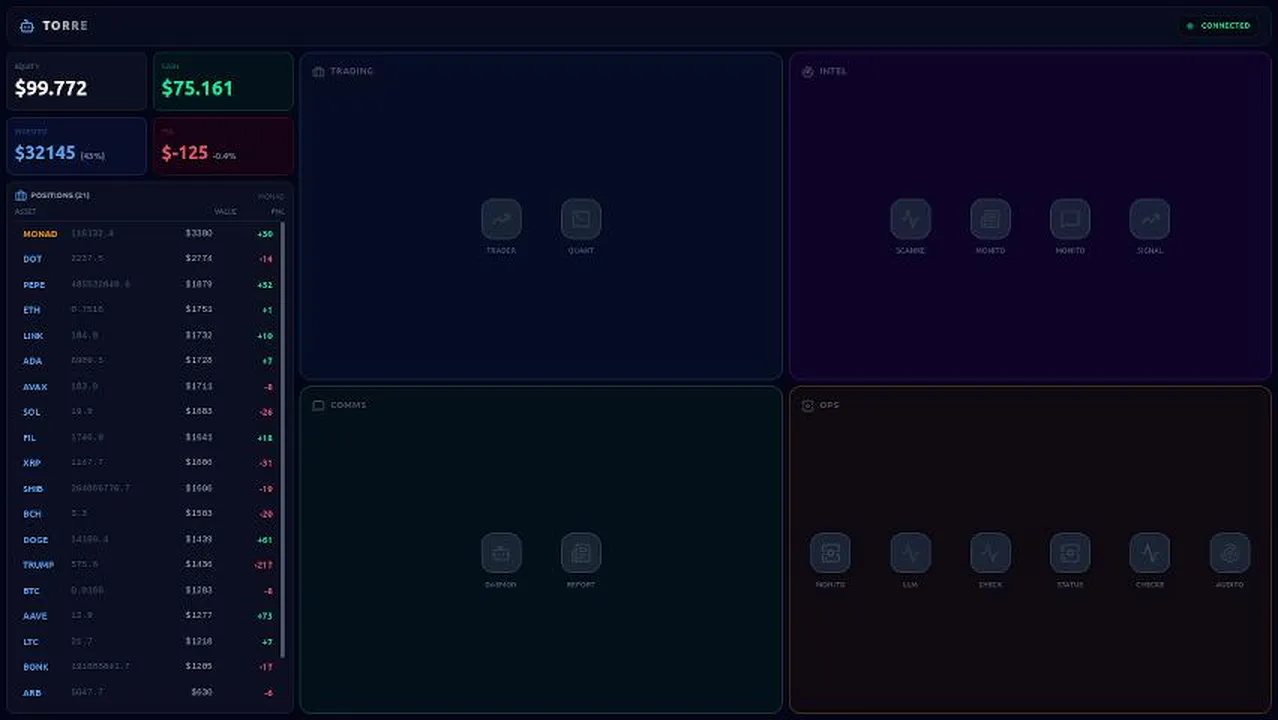Select the MONAD position row
The height and width of the screenshot is (720, 1278).
point(148,233)
